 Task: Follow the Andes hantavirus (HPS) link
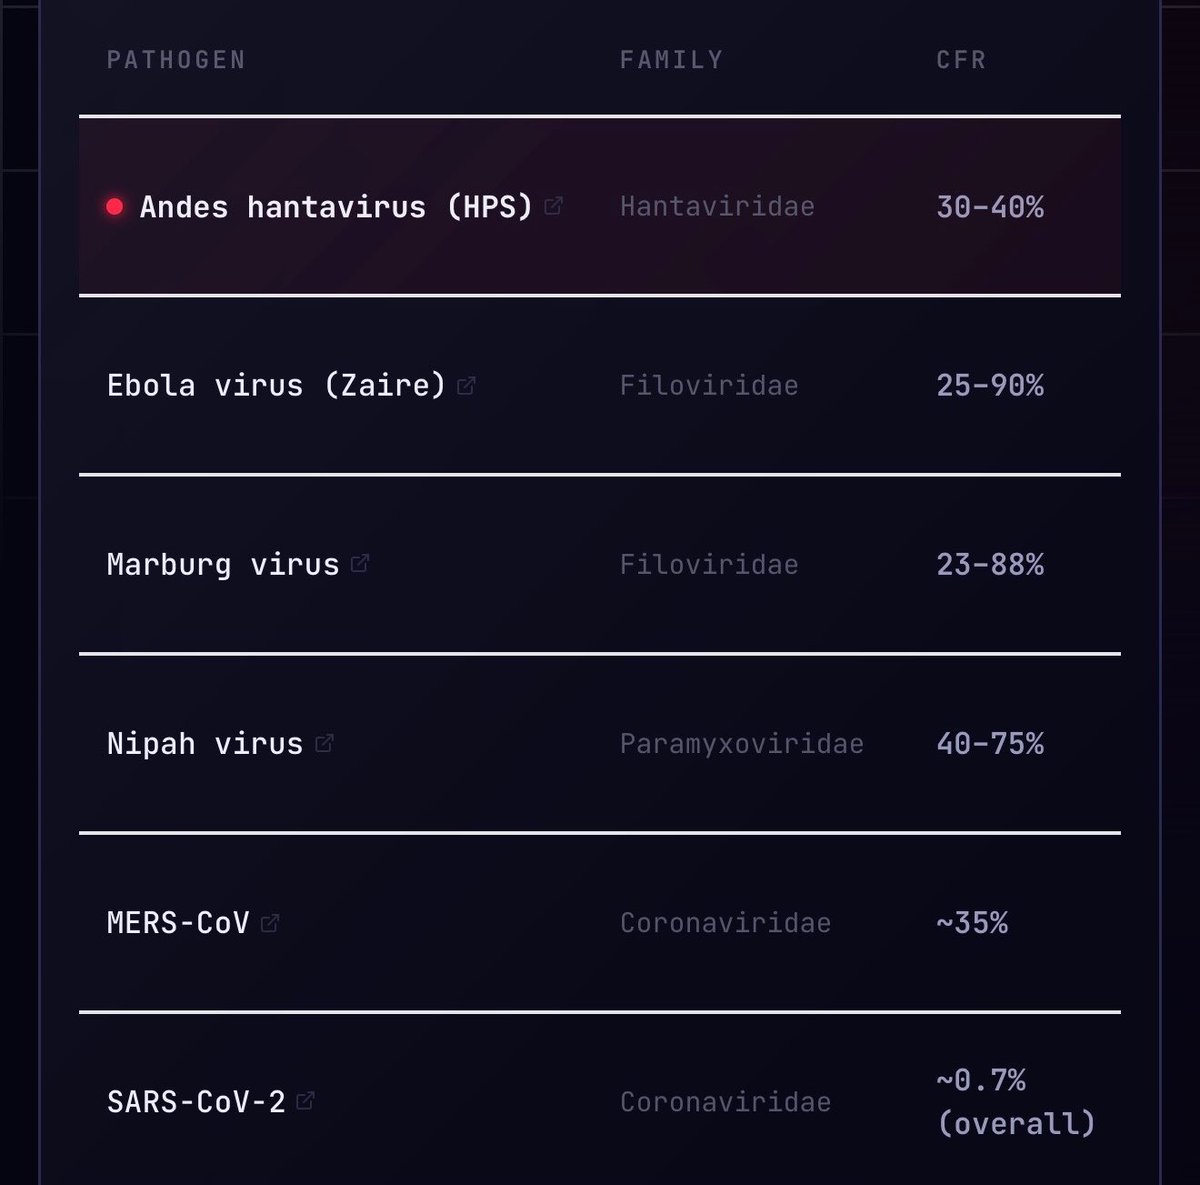click(336, 207)
